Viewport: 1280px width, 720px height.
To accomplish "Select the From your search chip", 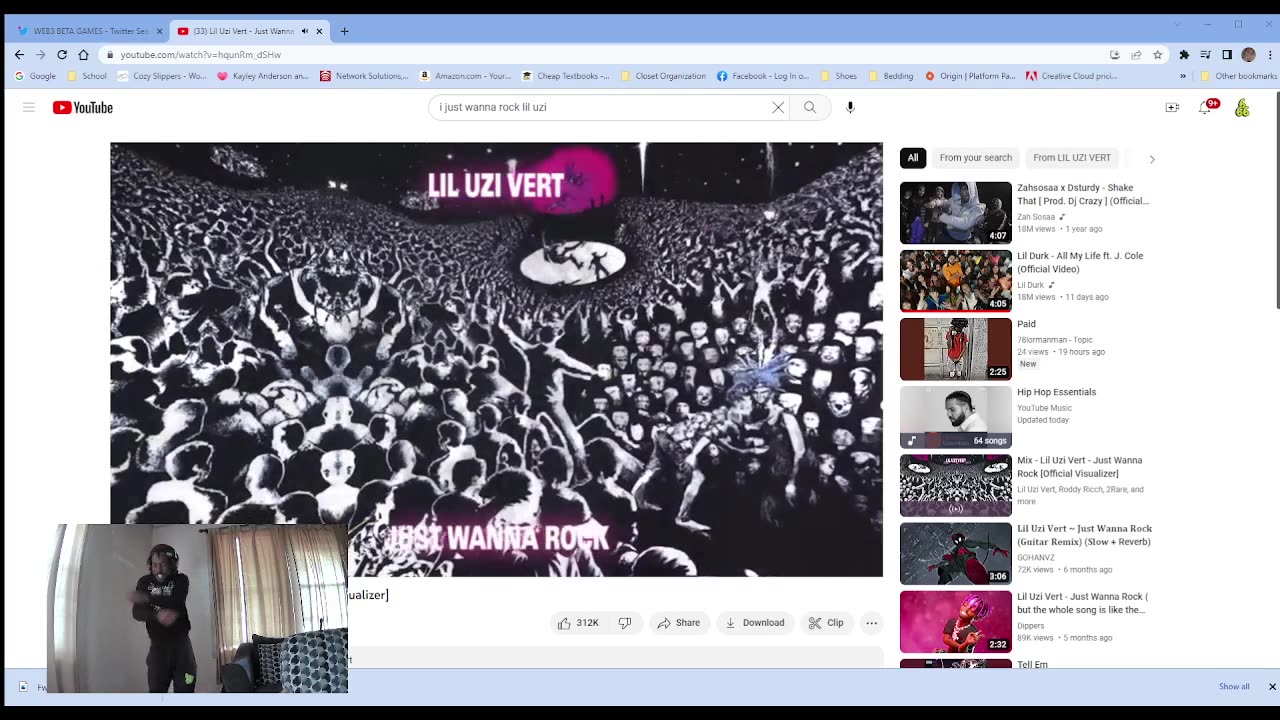I will 976,158.
